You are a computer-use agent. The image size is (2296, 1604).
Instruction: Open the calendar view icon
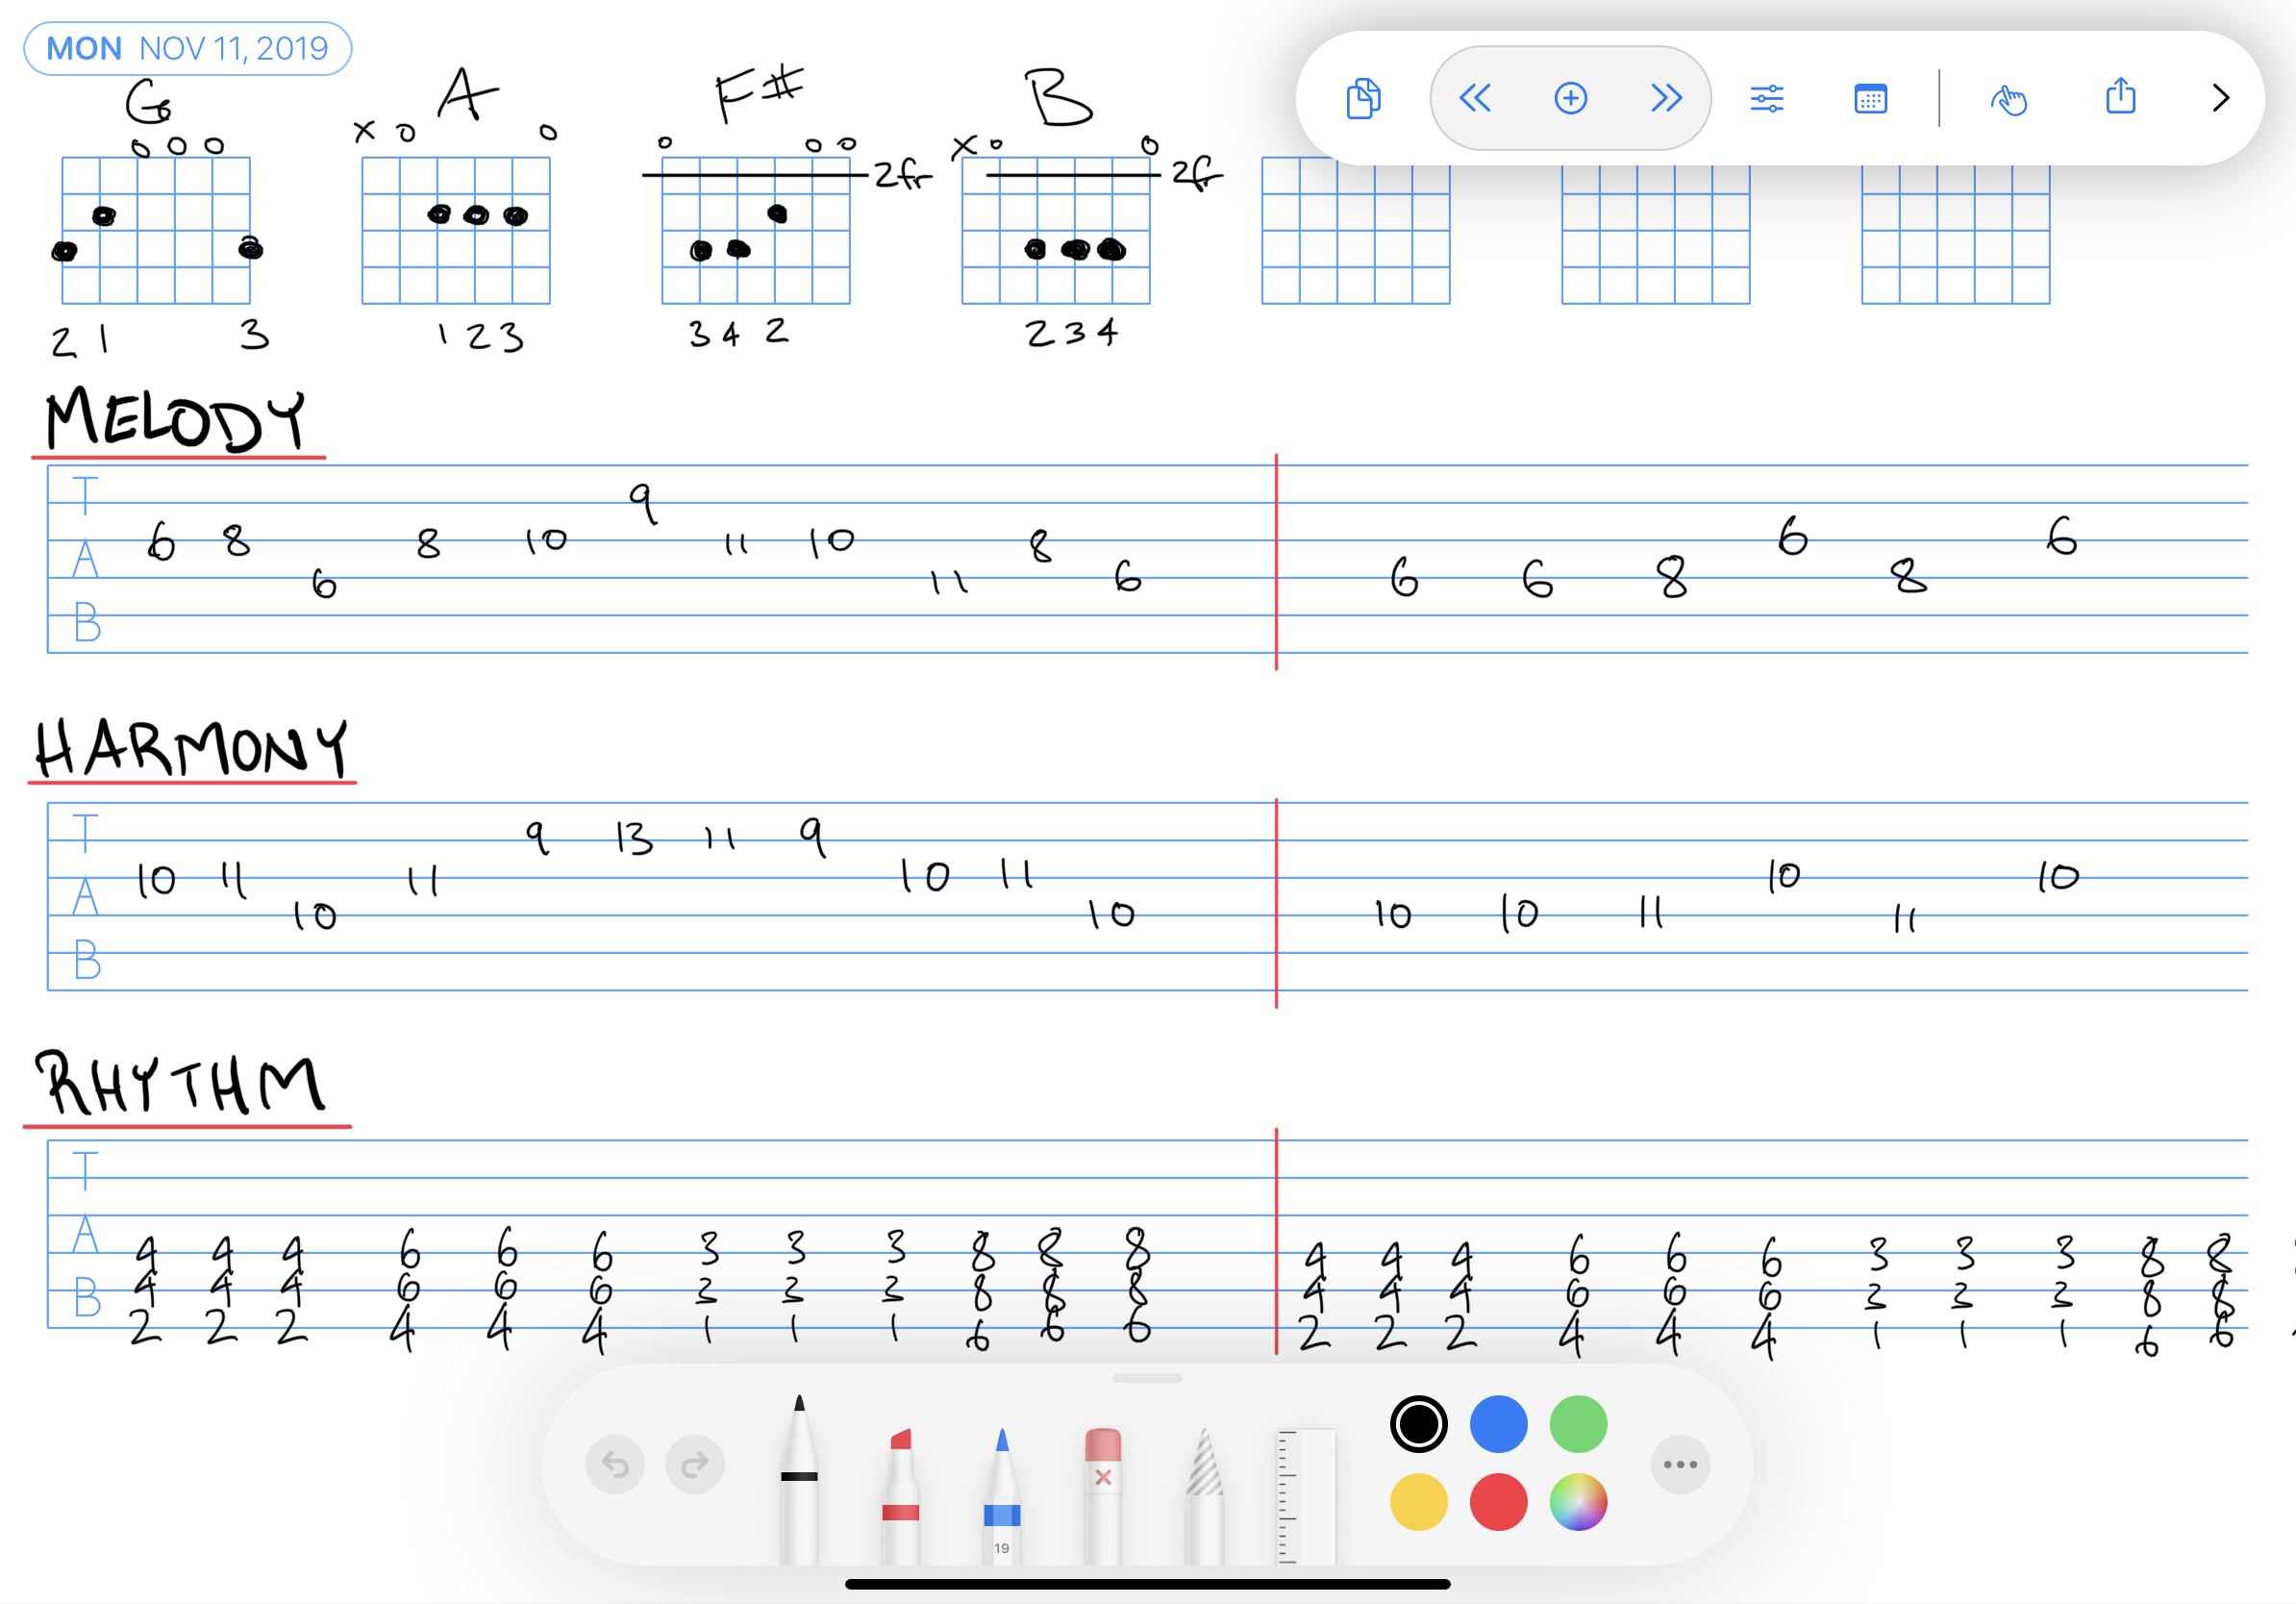1870,98
